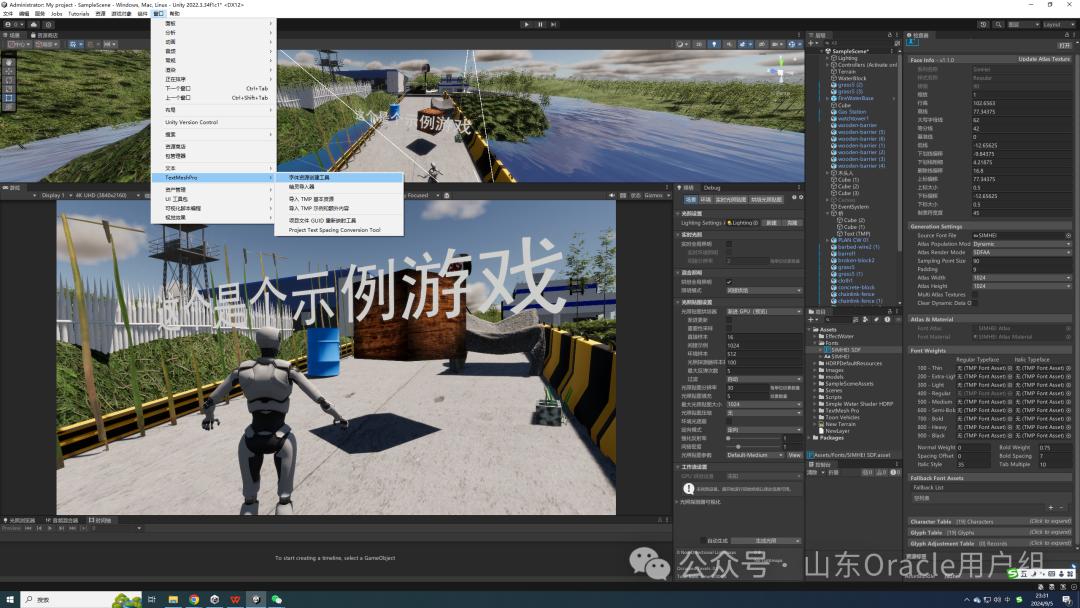The height and width of the screenshot is (608, 1080).
Task: Toggle the Importance Sampling checkbox
Action: [x=729, y=328]
